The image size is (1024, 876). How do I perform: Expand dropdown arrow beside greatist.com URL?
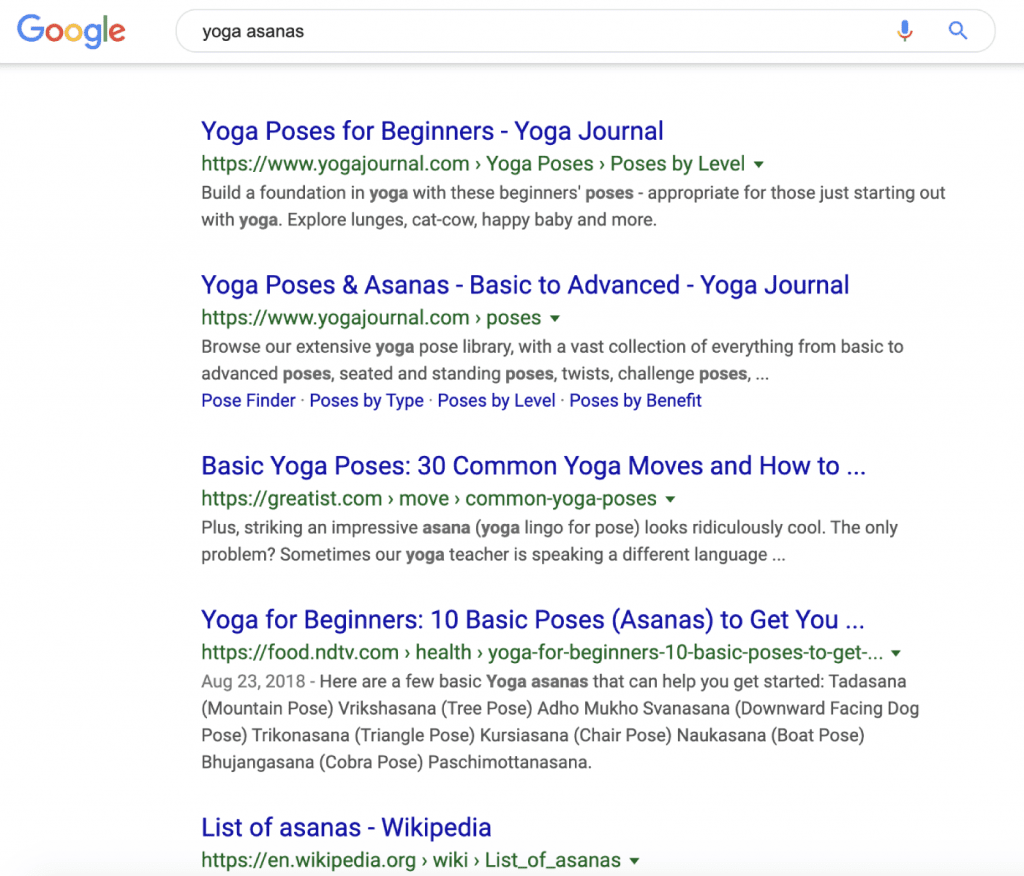coord(670,500)
